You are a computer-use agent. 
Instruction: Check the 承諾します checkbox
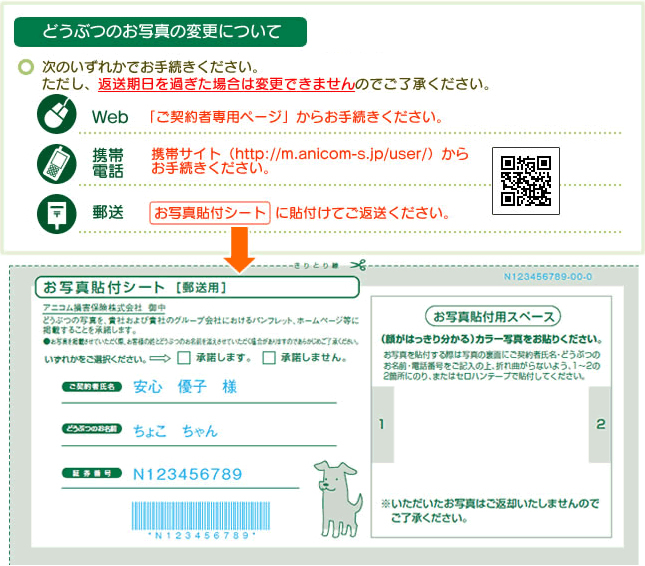point(183,357)
